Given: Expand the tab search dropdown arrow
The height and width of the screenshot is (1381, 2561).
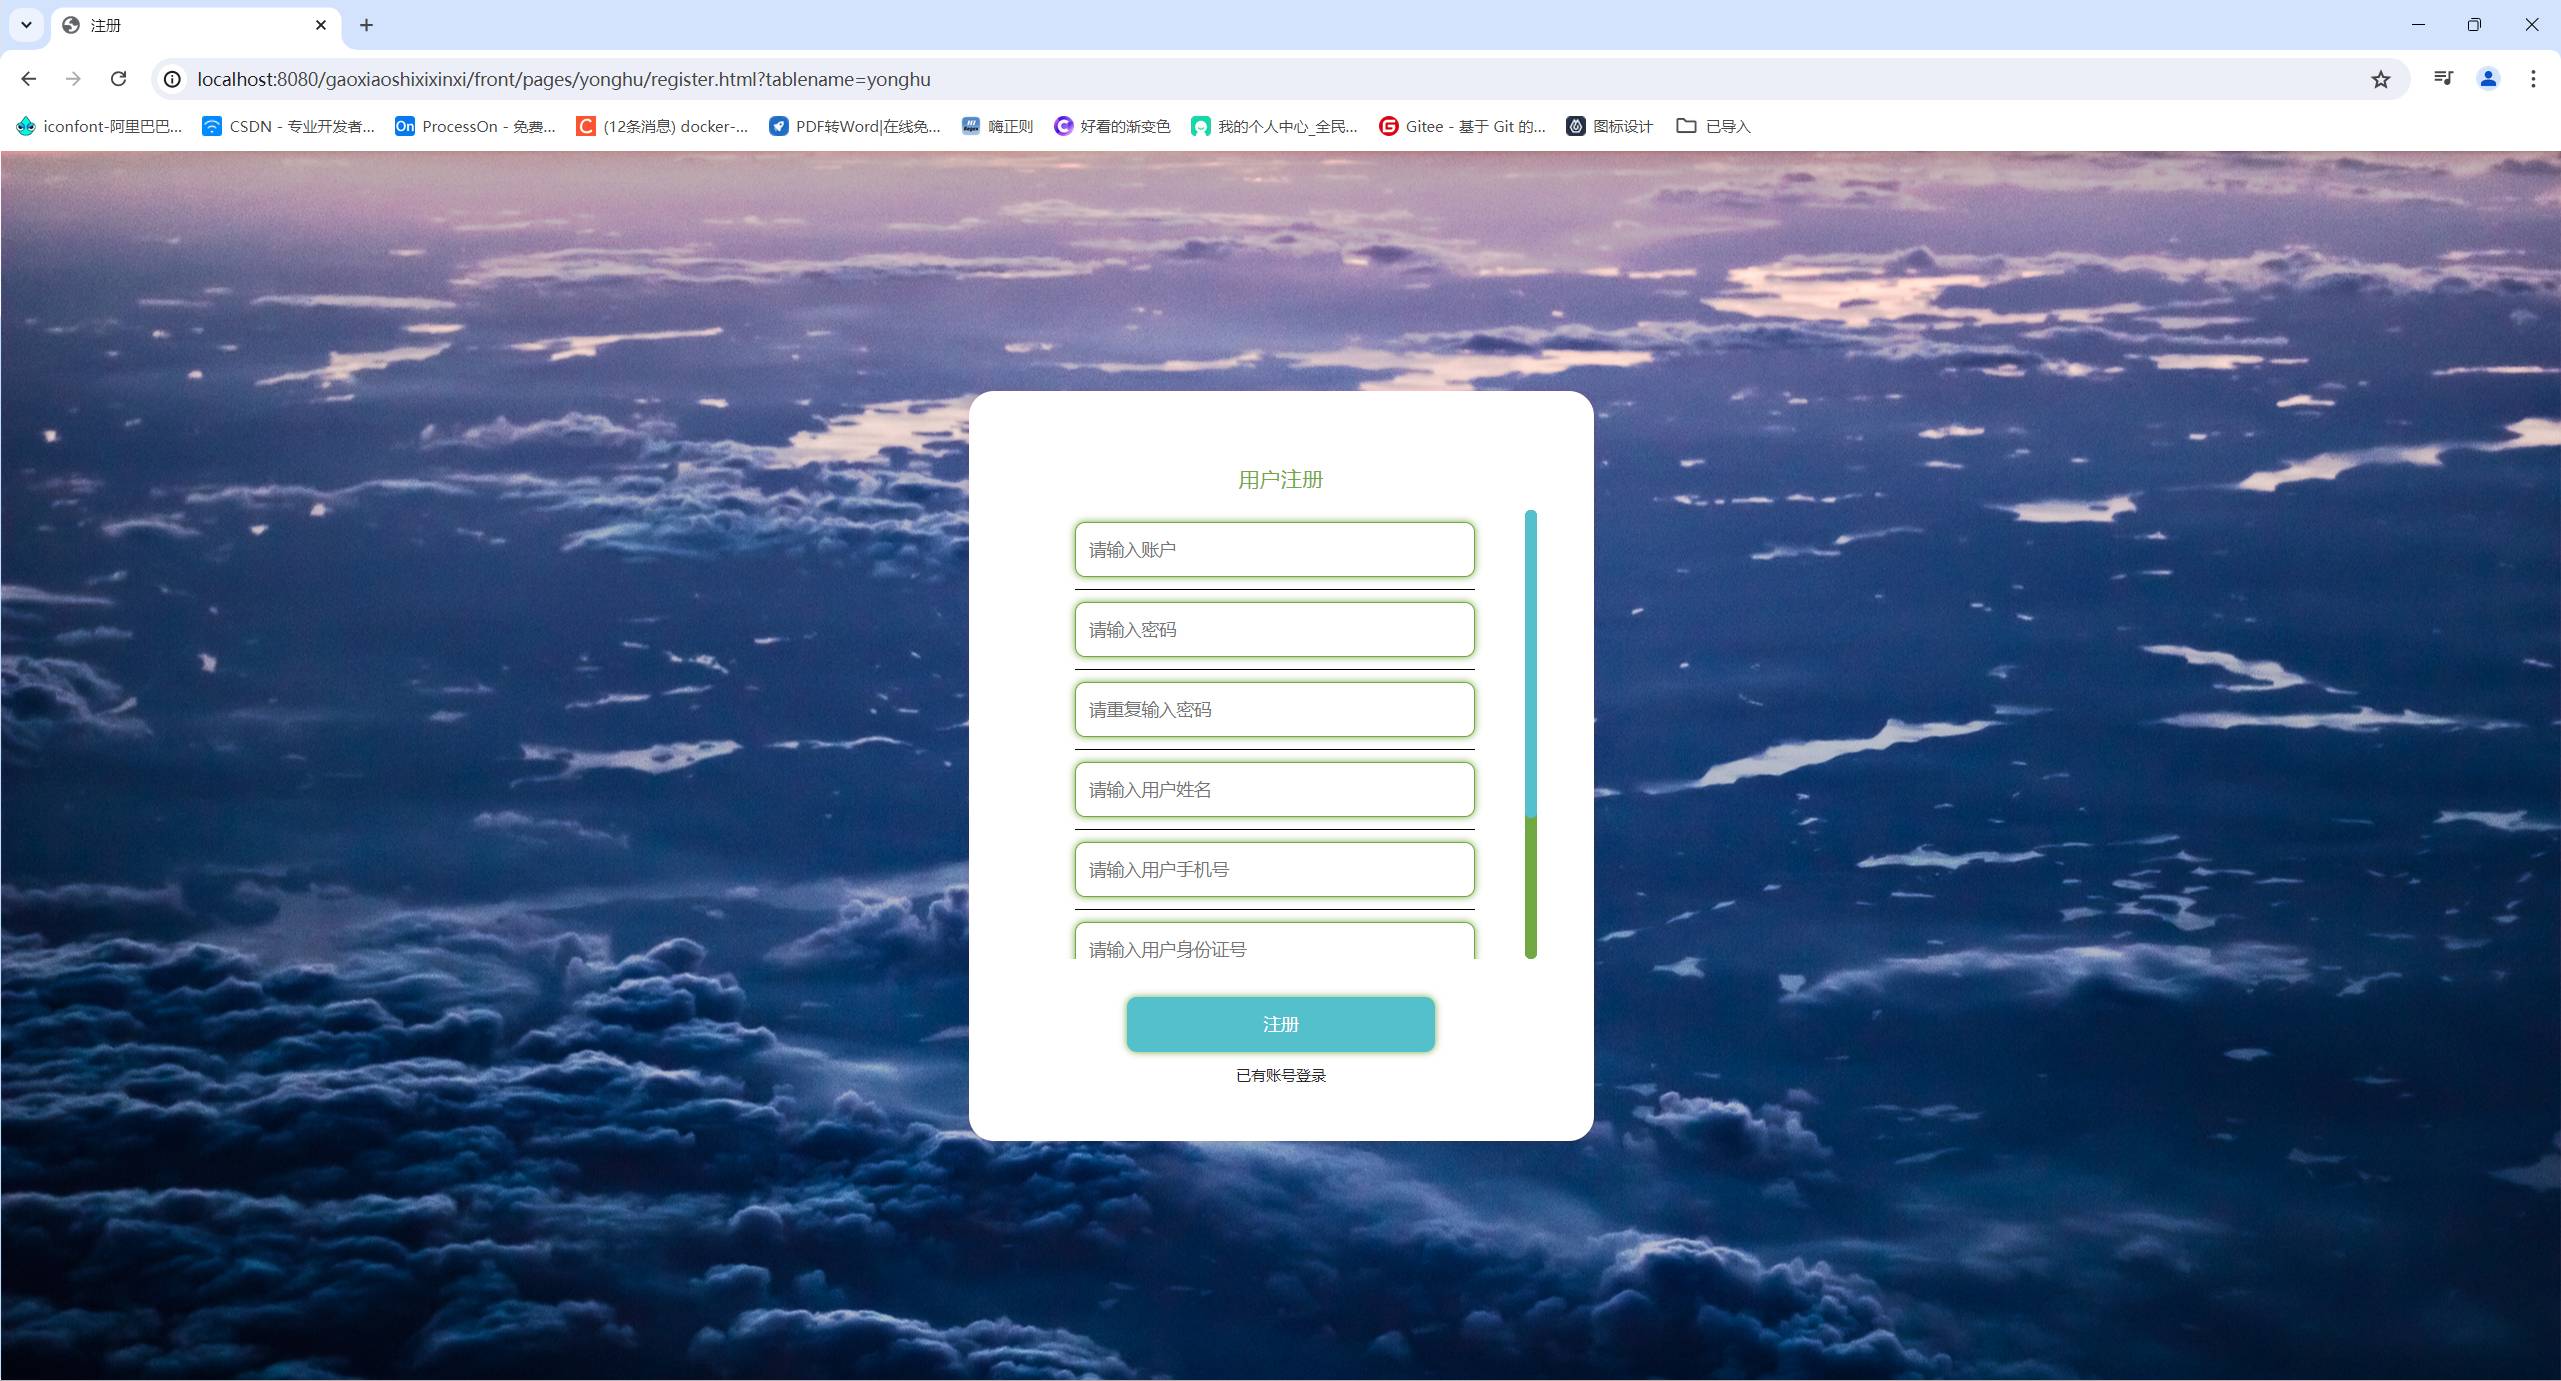Looking at the screenshot, I should point(27,25).
